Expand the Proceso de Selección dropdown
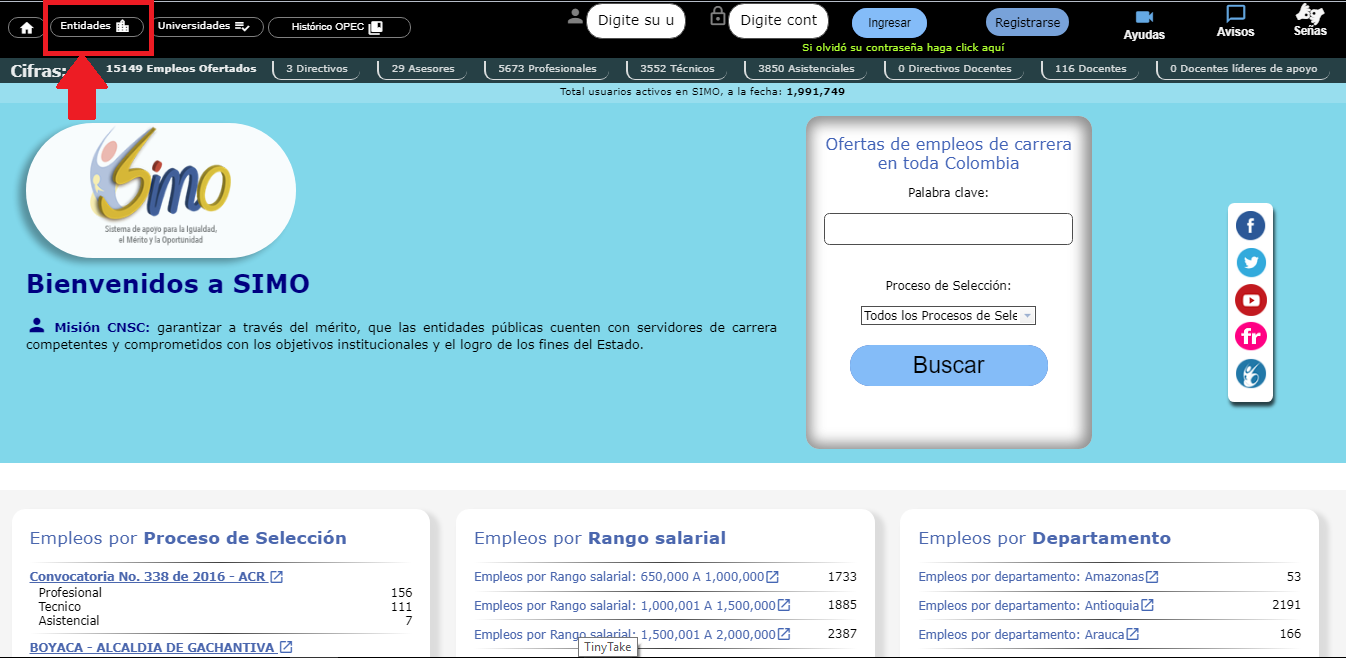This screenshot has height=658, width=1346. pyautogui.click(x=948, y=315)
